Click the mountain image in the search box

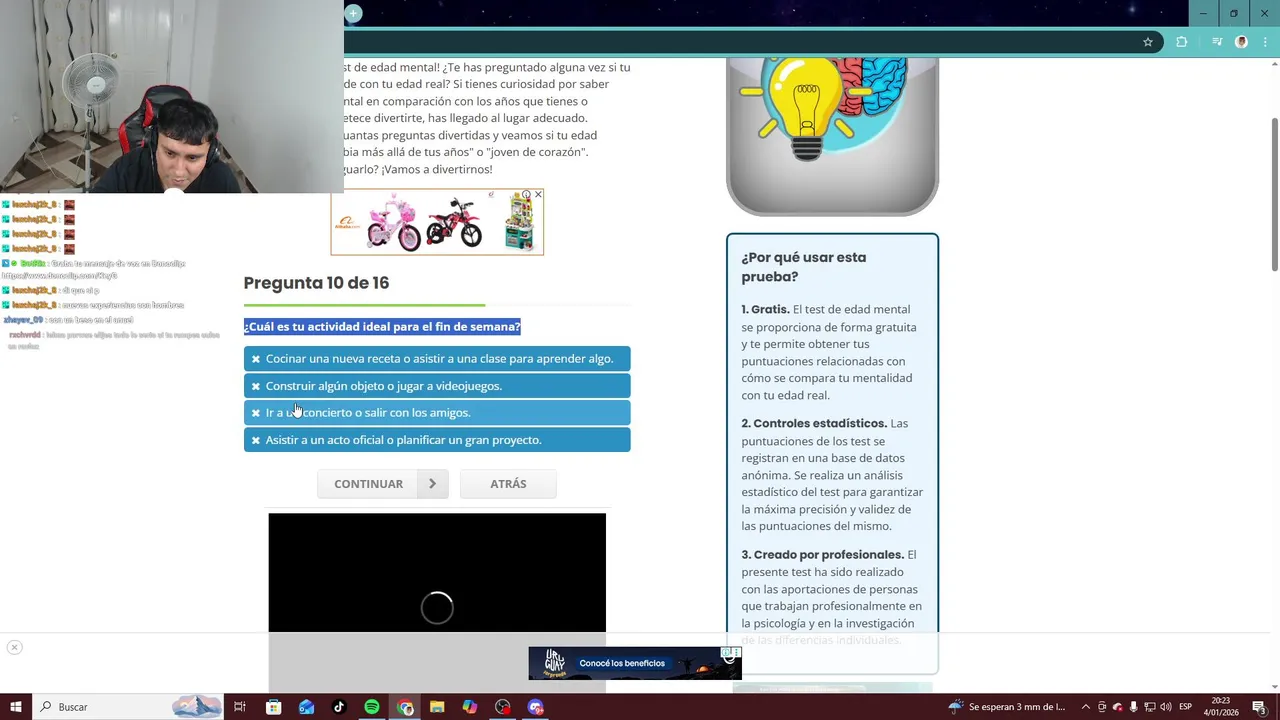(x=196, y=707)
